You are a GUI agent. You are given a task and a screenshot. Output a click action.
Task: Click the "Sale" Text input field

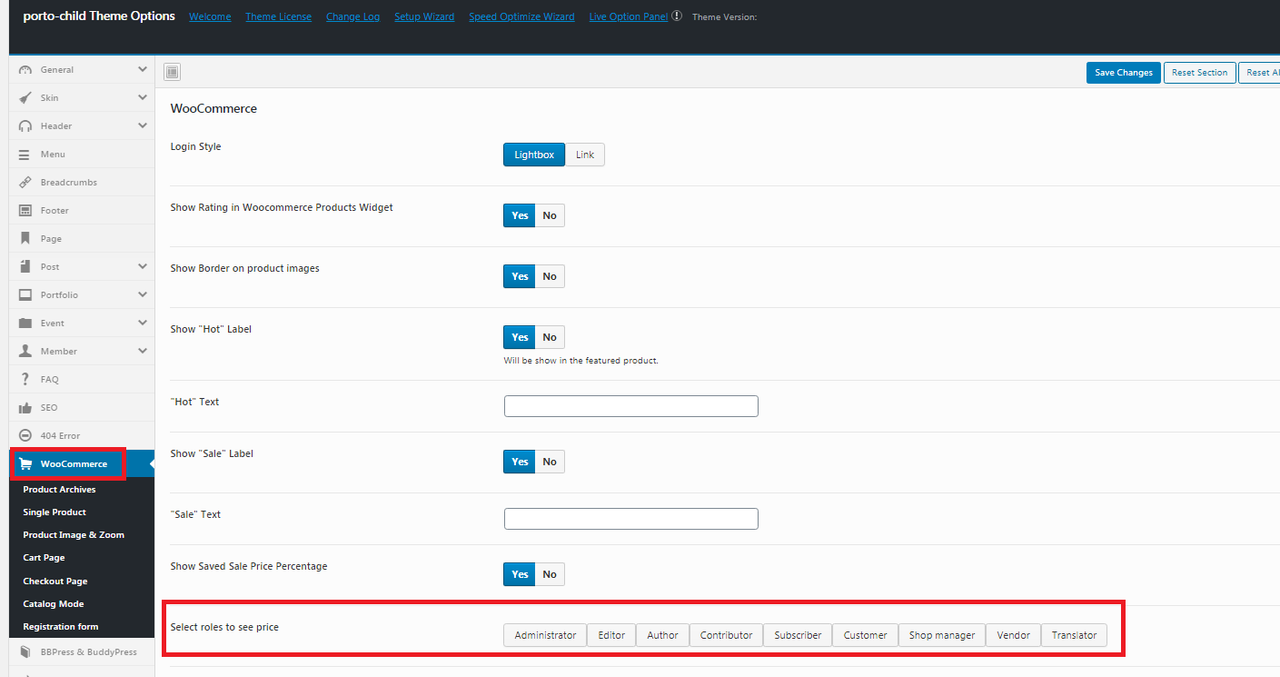point(631,519)
